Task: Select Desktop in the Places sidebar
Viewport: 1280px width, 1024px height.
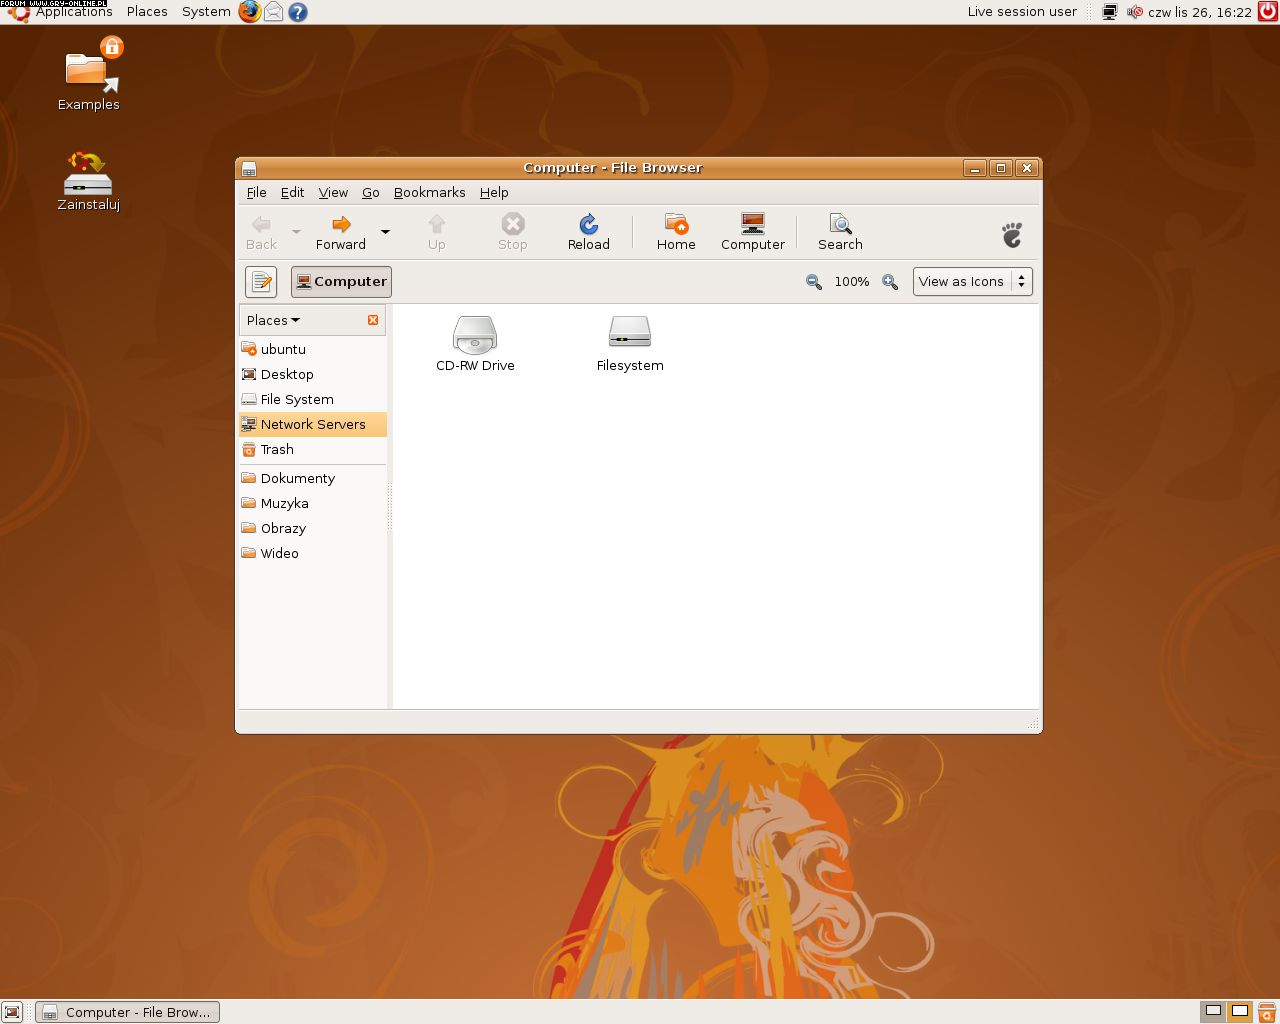Action: tap(313, 374)
